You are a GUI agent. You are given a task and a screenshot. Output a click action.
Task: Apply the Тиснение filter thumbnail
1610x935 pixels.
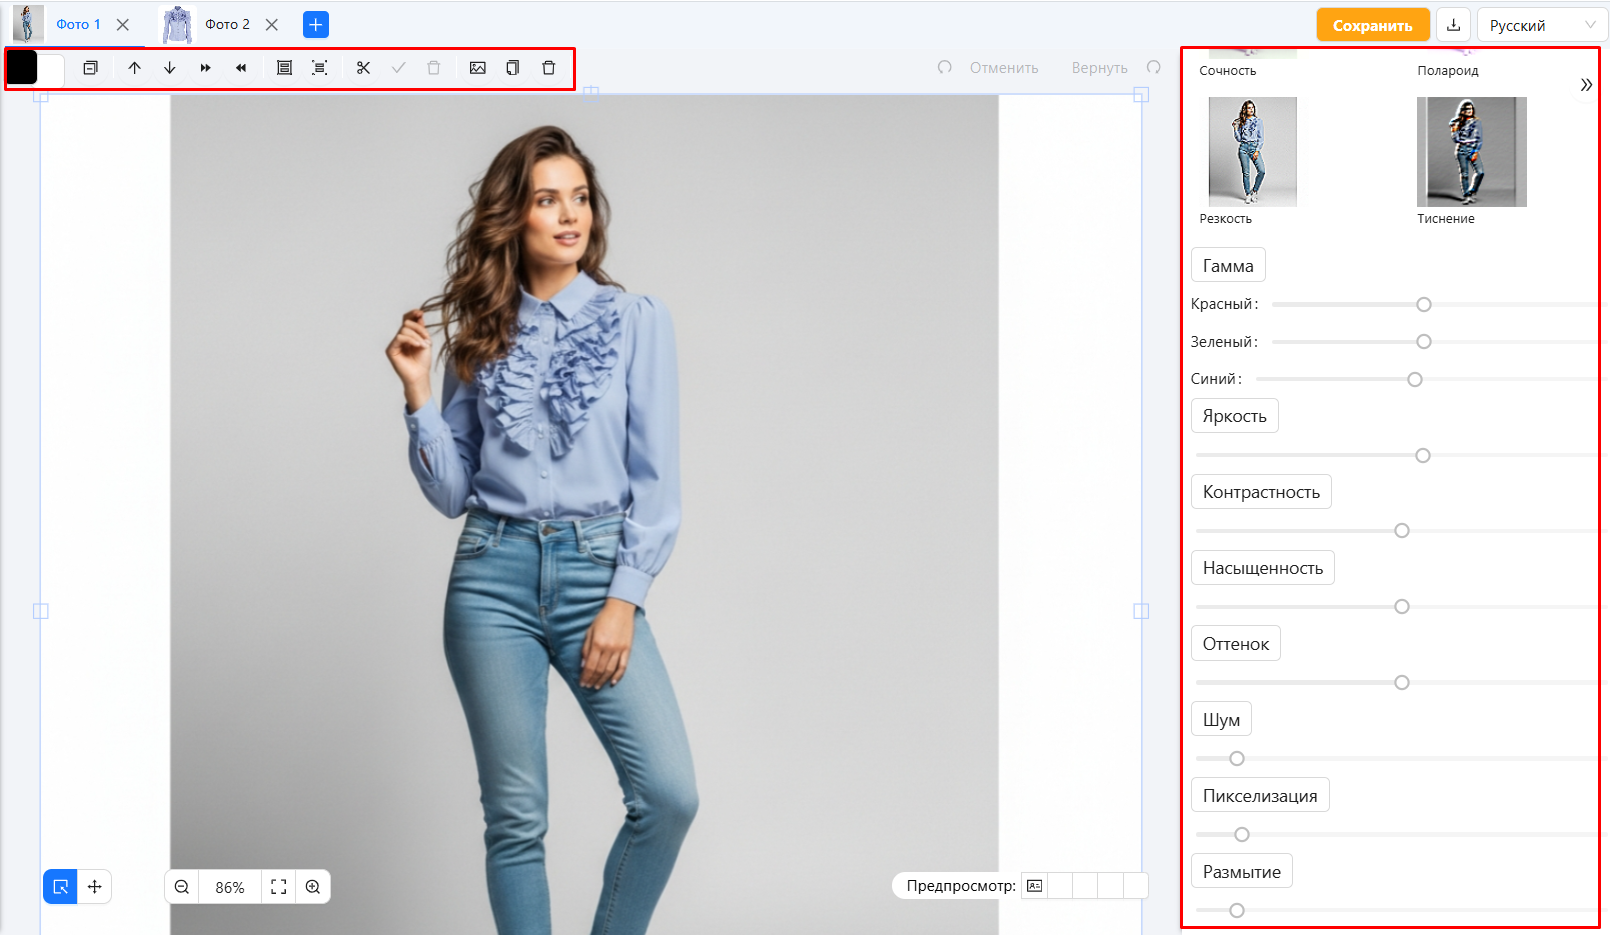point(1471,152)
